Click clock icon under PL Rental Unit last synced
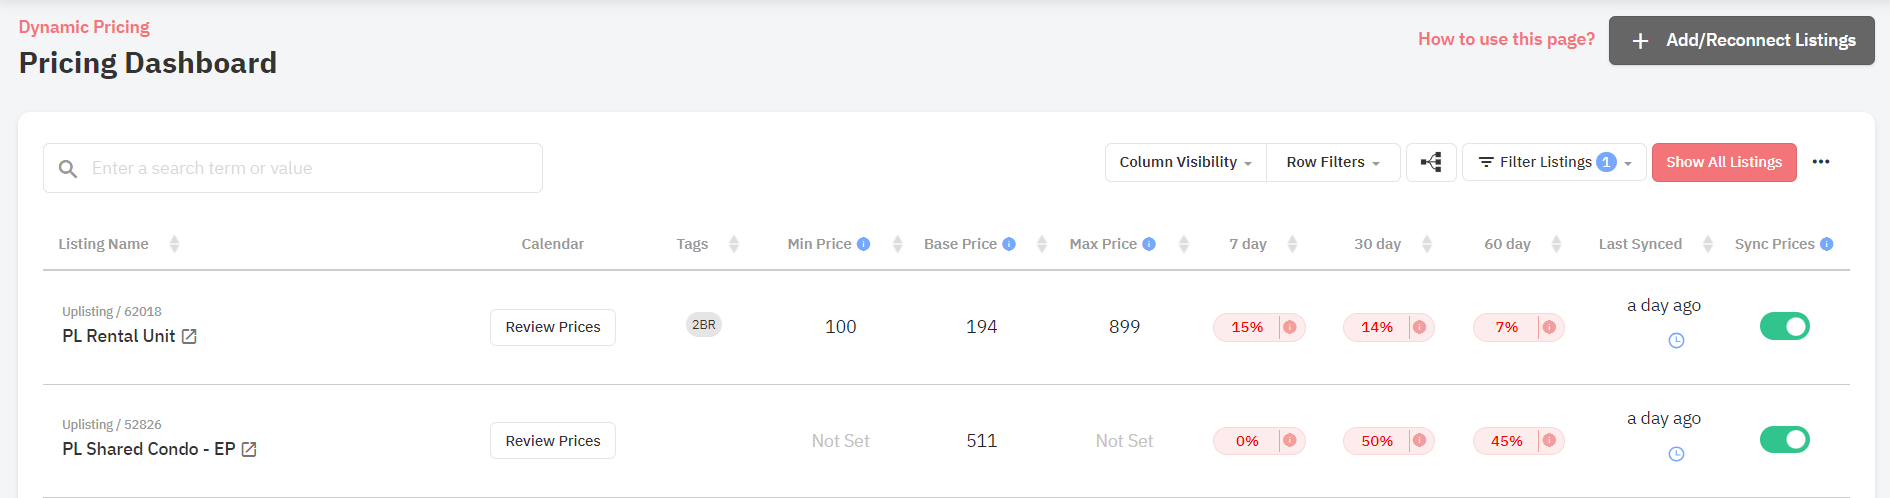This screenshot has width=1890, height=498. tap(1677, 341)
